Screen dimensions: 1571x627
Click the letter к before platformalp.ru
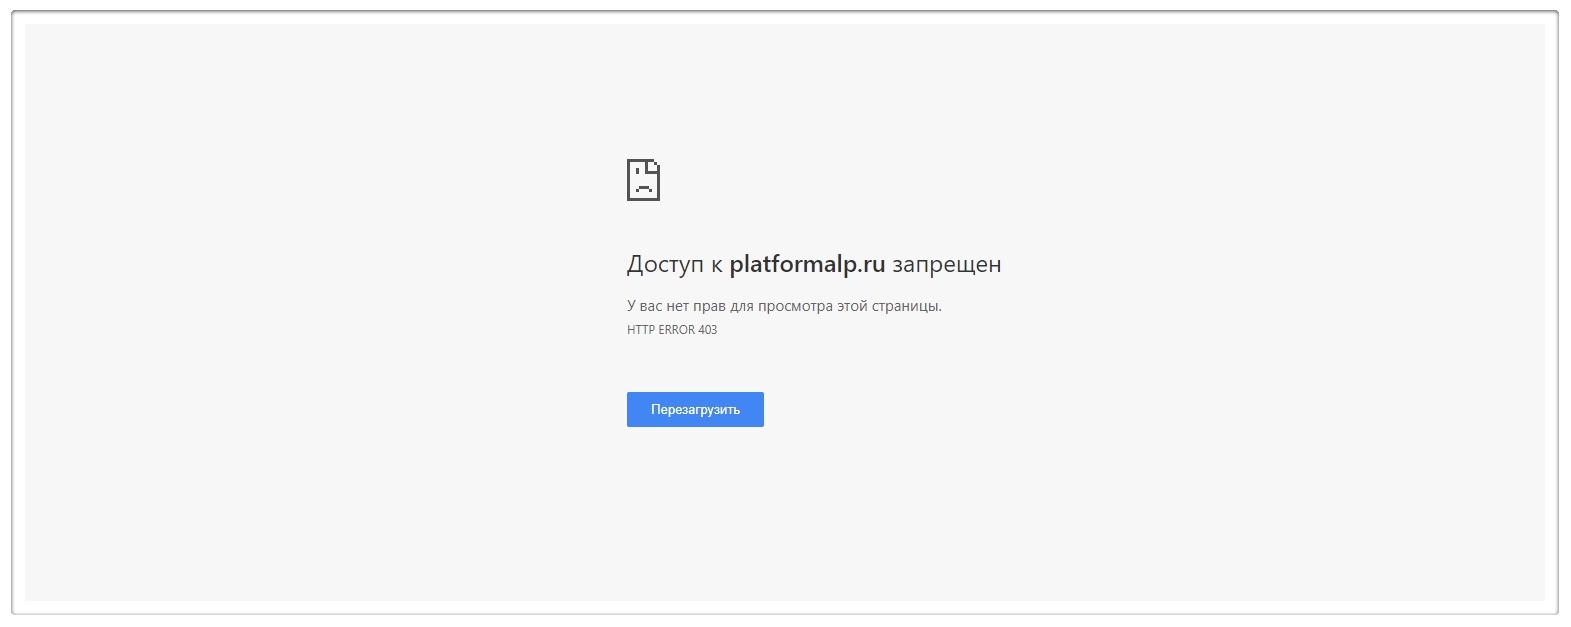coord(716,265)
